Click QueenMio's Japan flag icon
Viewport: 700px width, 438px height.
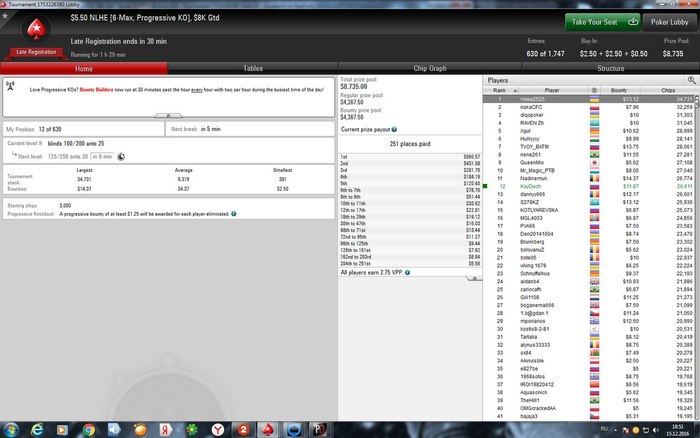click(x=594, y=163)
